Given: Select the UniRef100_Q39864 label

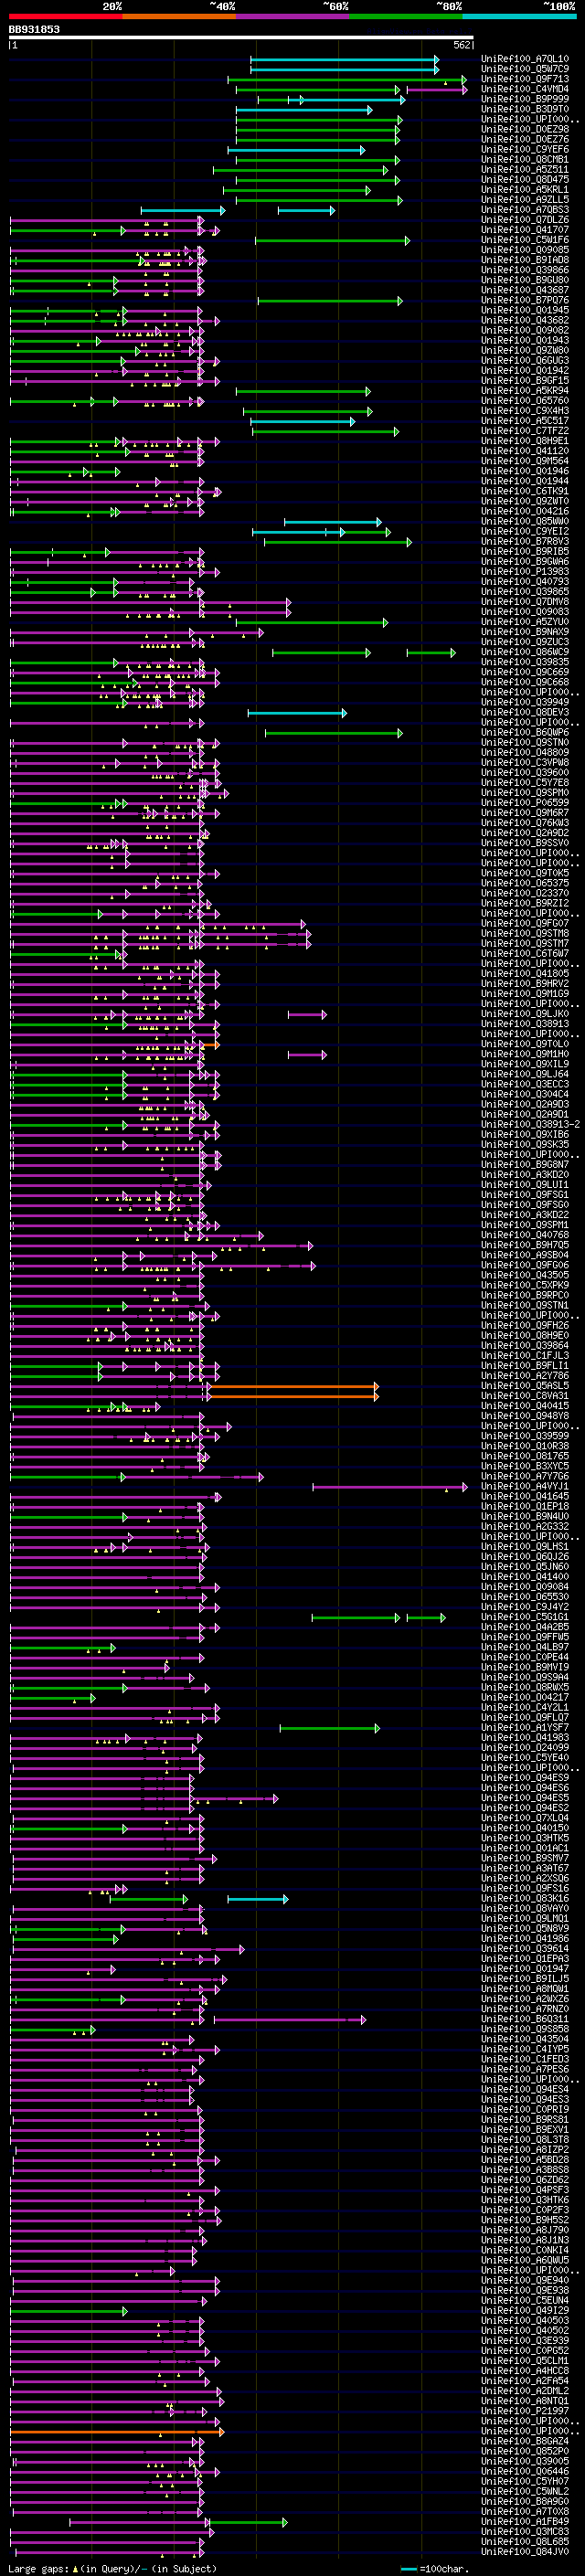Looking at the screenshot, I should click(x=525, y=1345).
